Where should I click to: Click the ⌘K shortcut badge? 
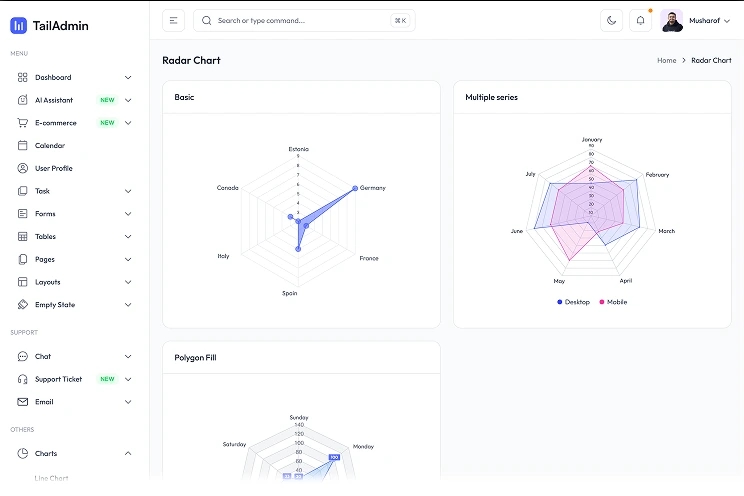400,20
